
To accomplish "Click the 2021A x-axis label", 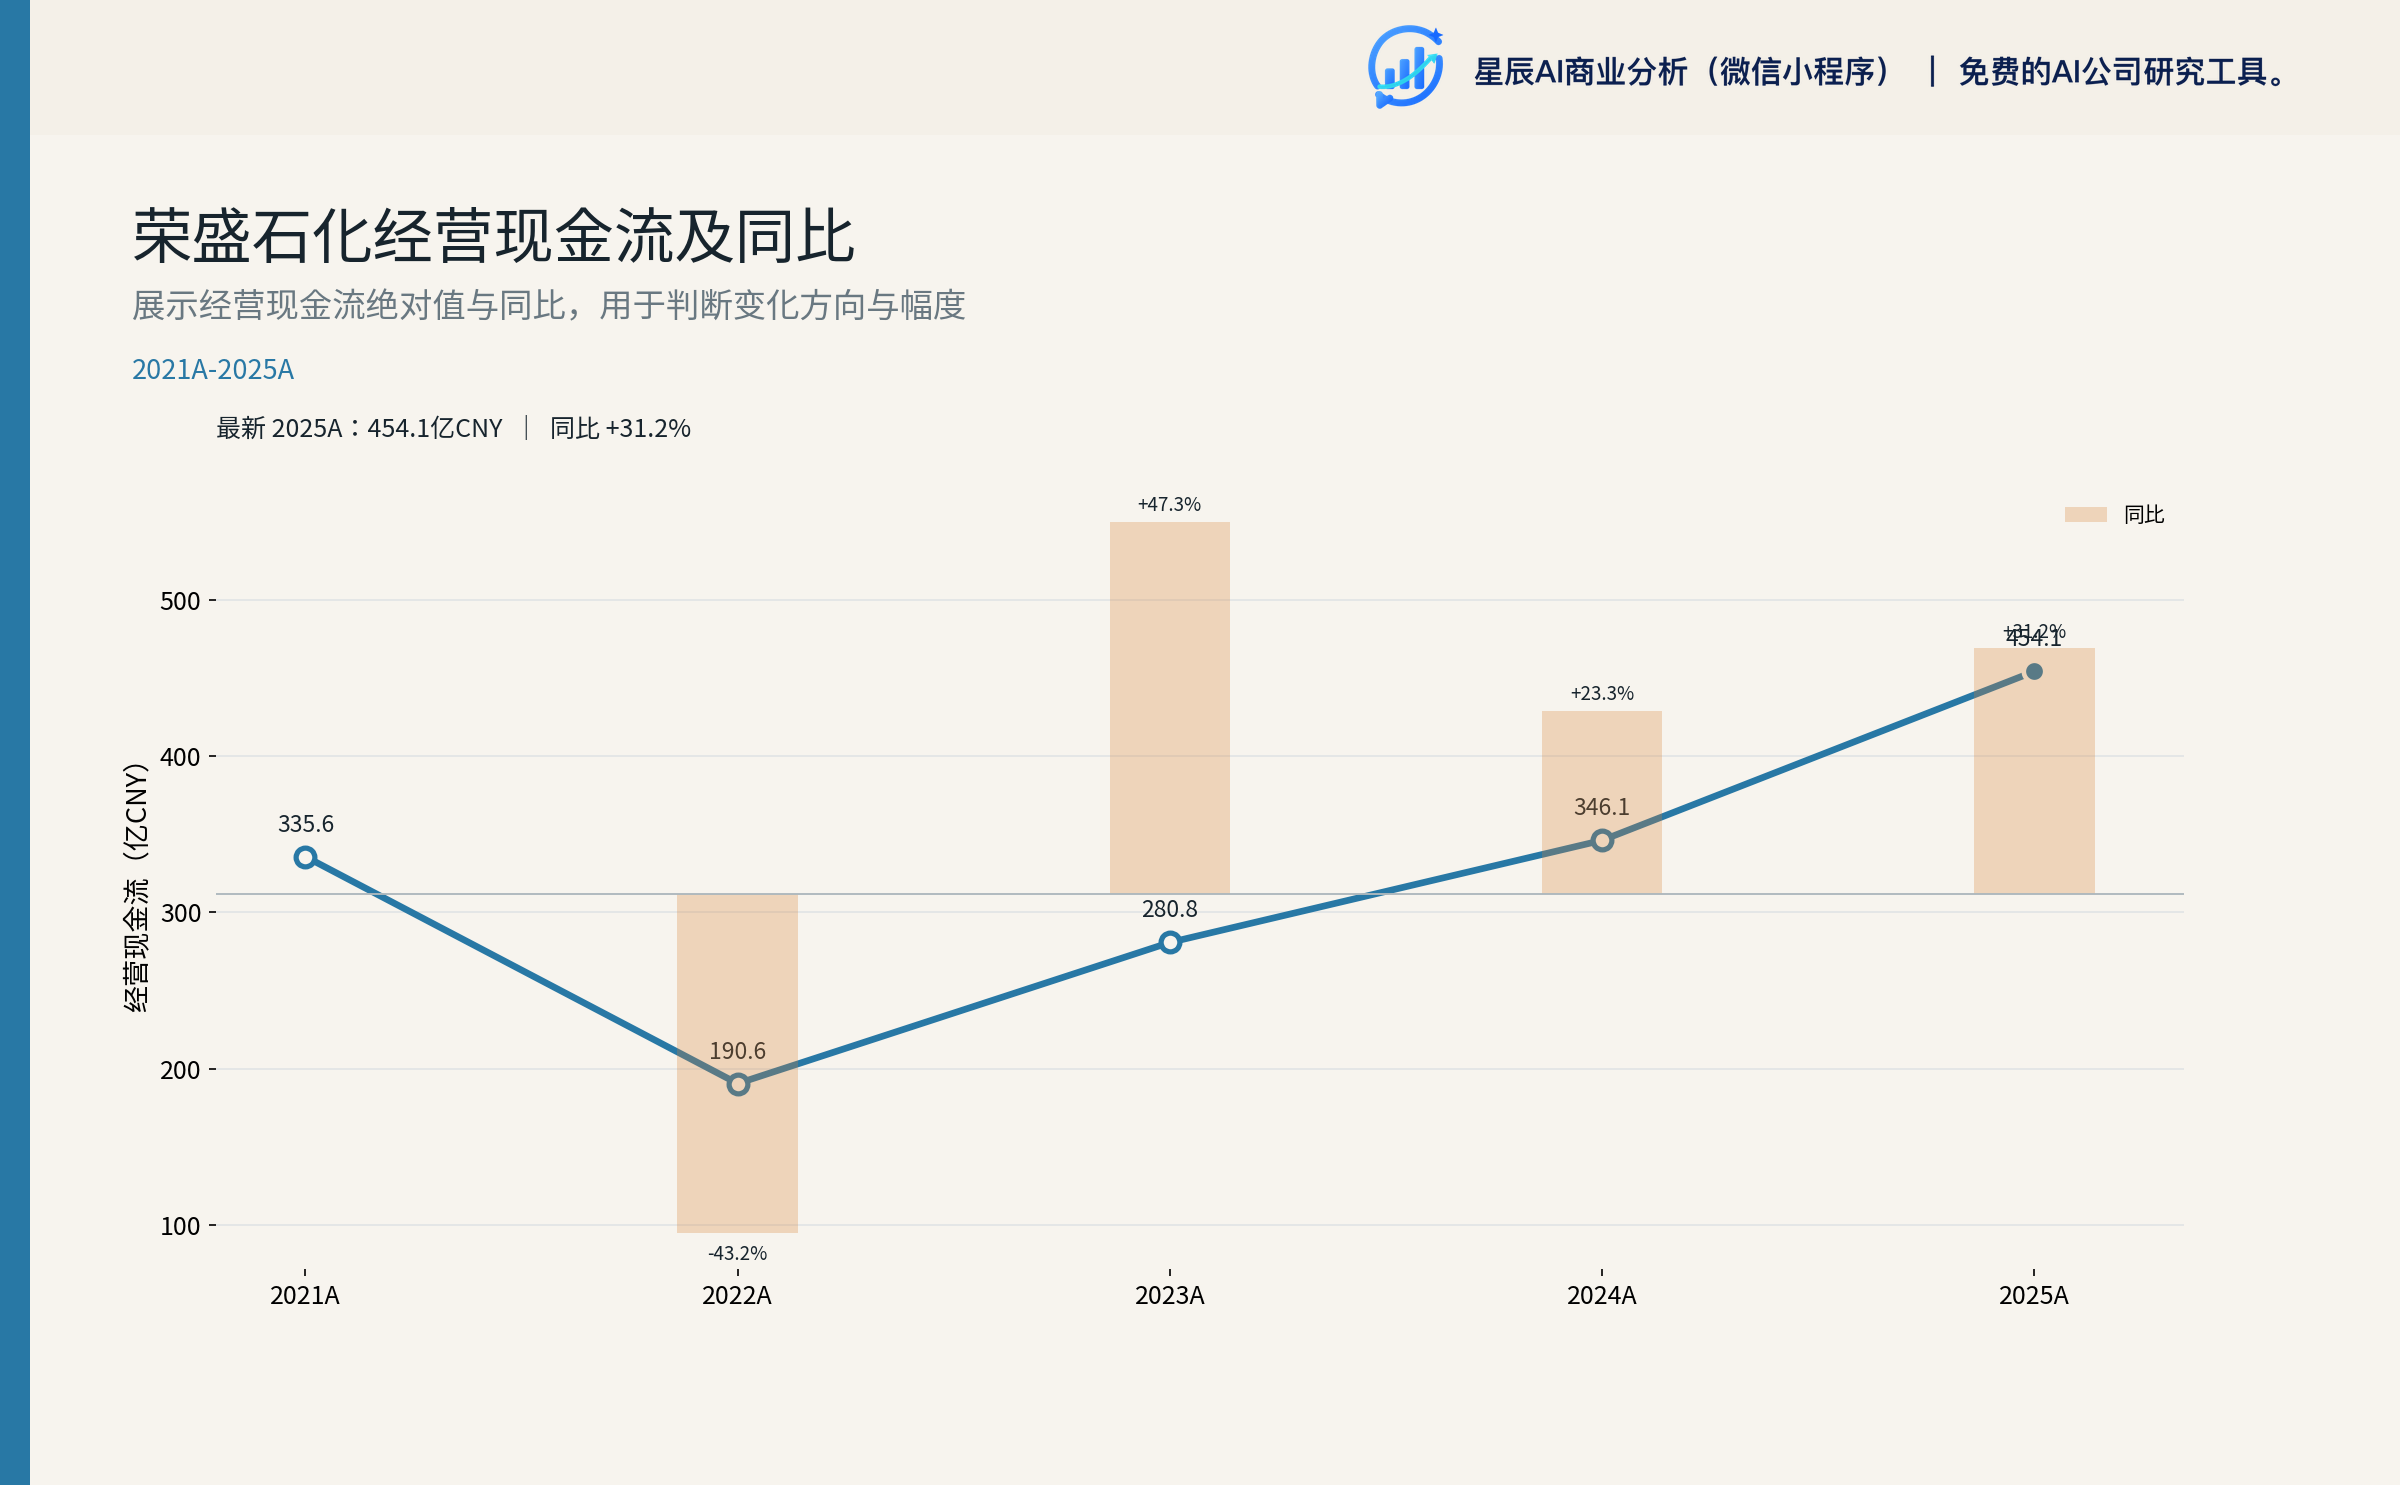I will point(305,1296).
